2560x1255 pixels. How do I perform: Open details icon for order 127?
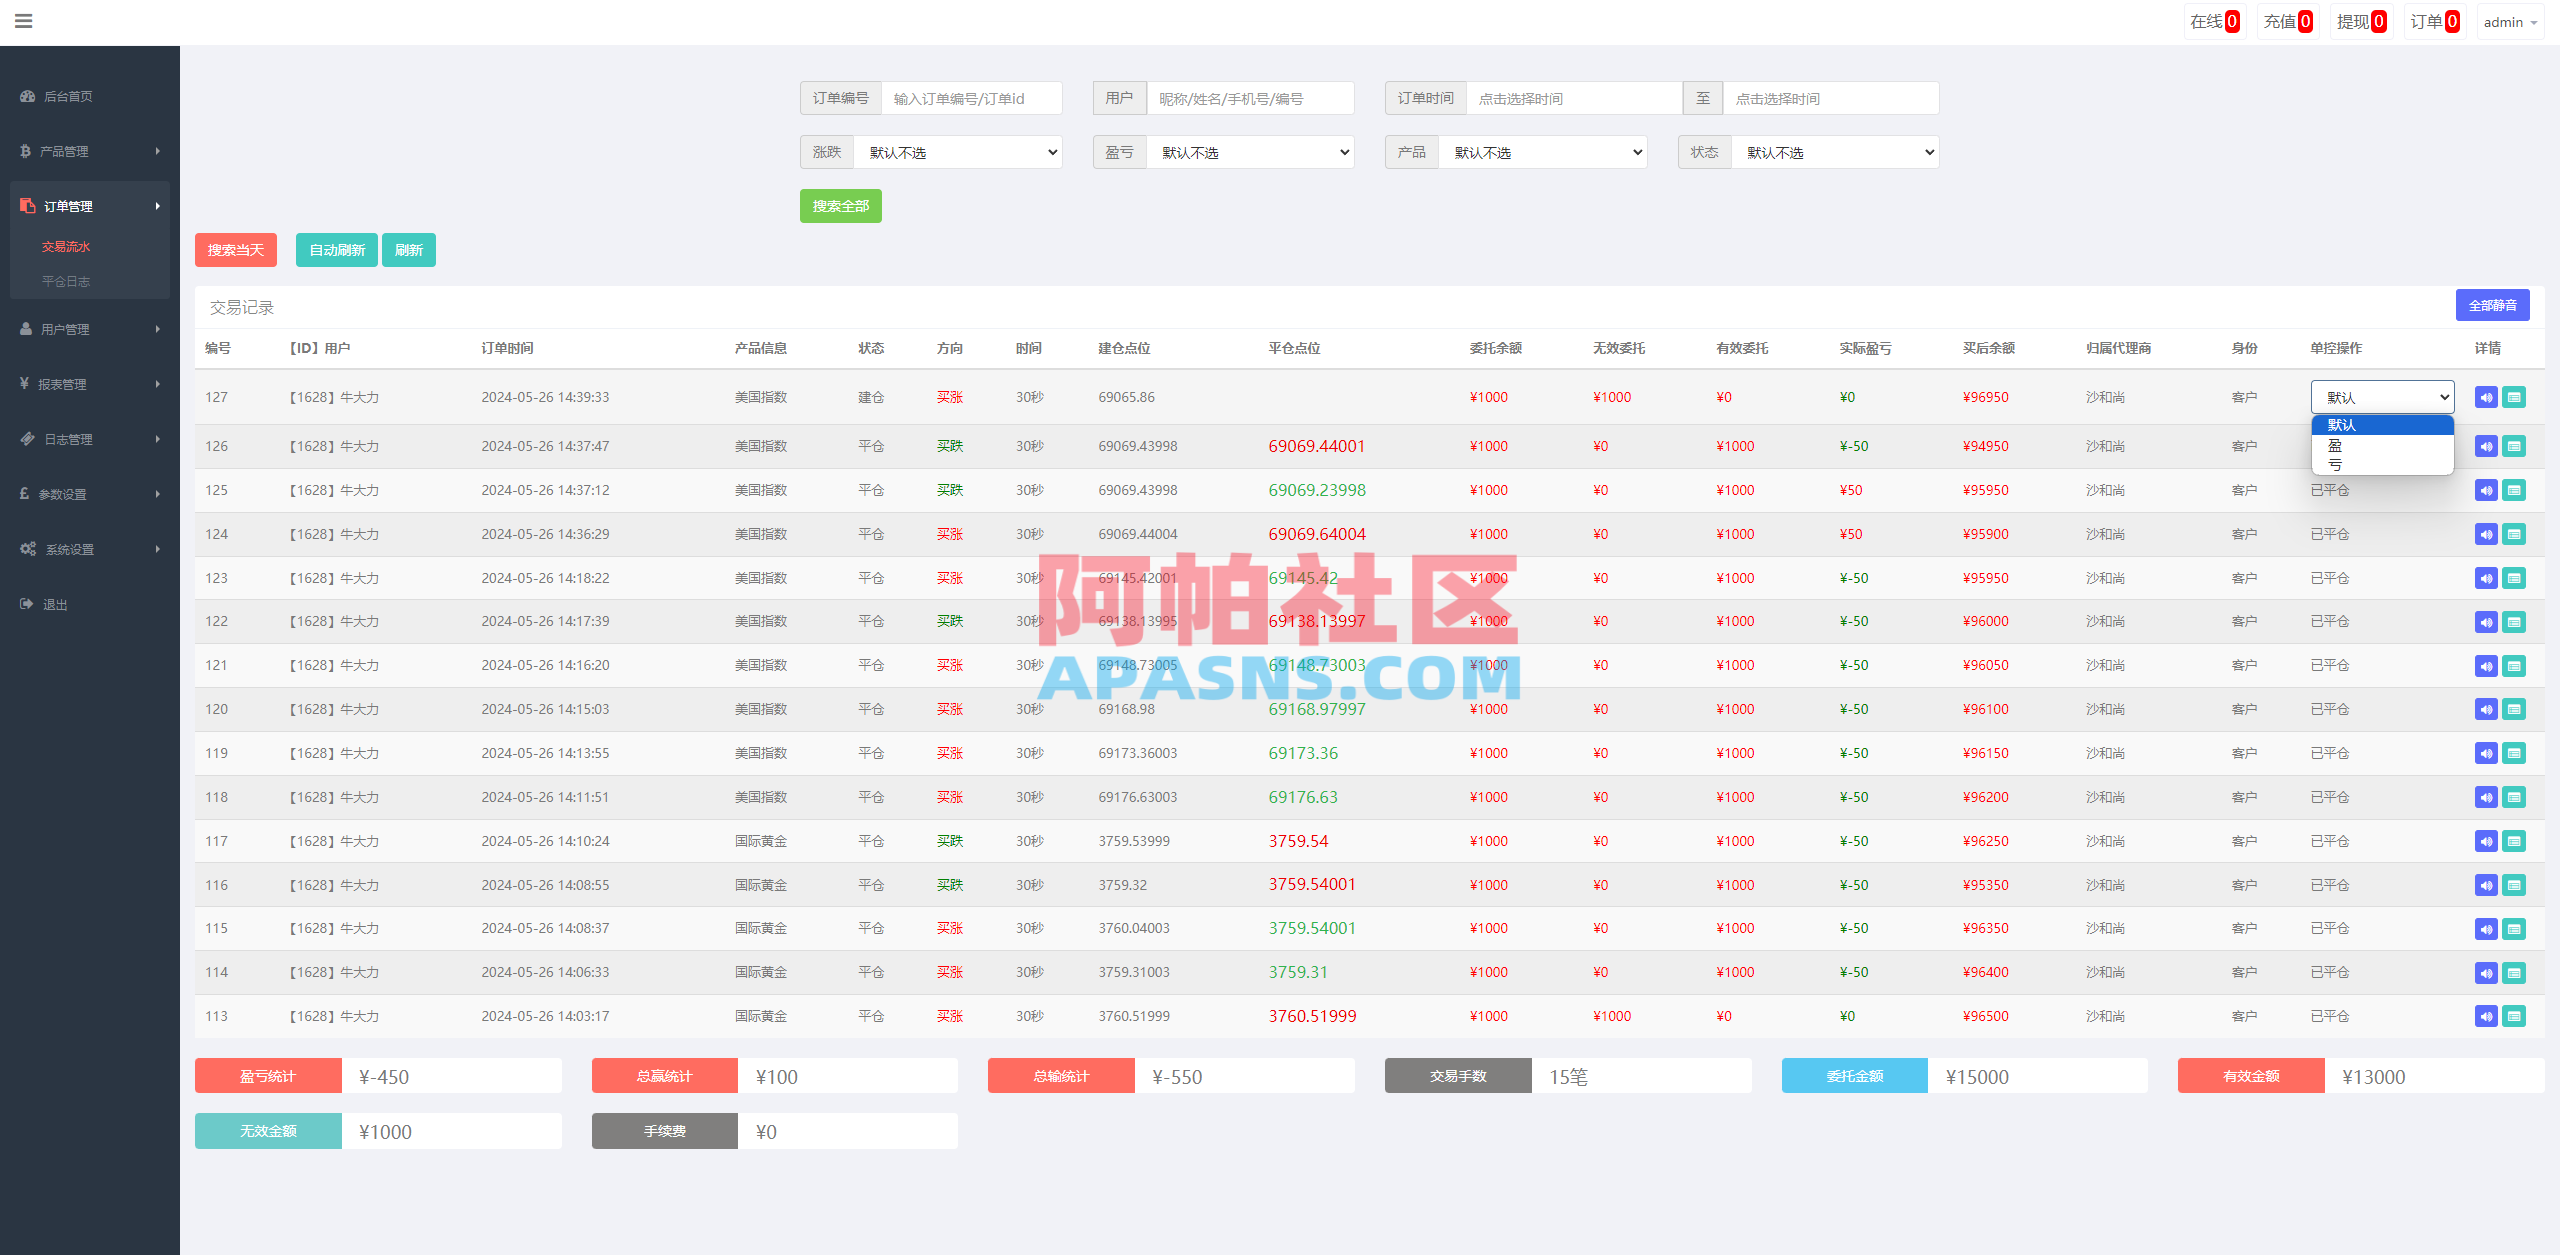(2515, 397)
